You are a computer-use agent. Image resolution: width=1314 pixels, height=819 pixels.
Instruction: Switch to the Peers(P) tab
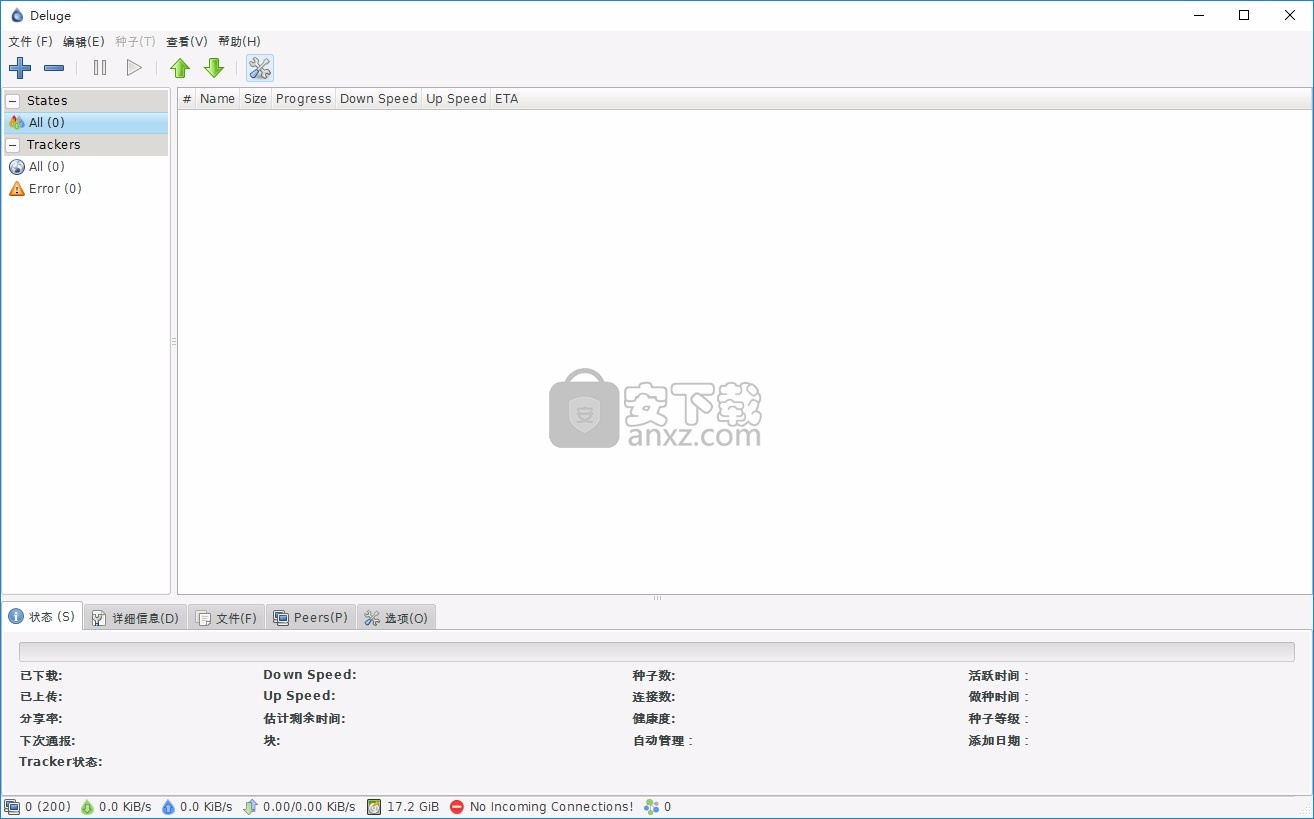311,618
